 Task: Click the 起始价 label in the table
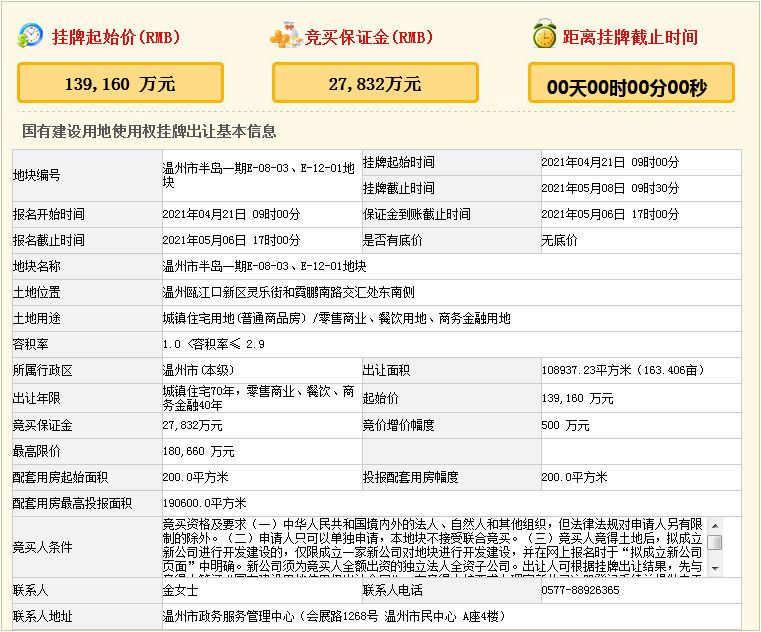pyautogui.click(x=380, y=398)
